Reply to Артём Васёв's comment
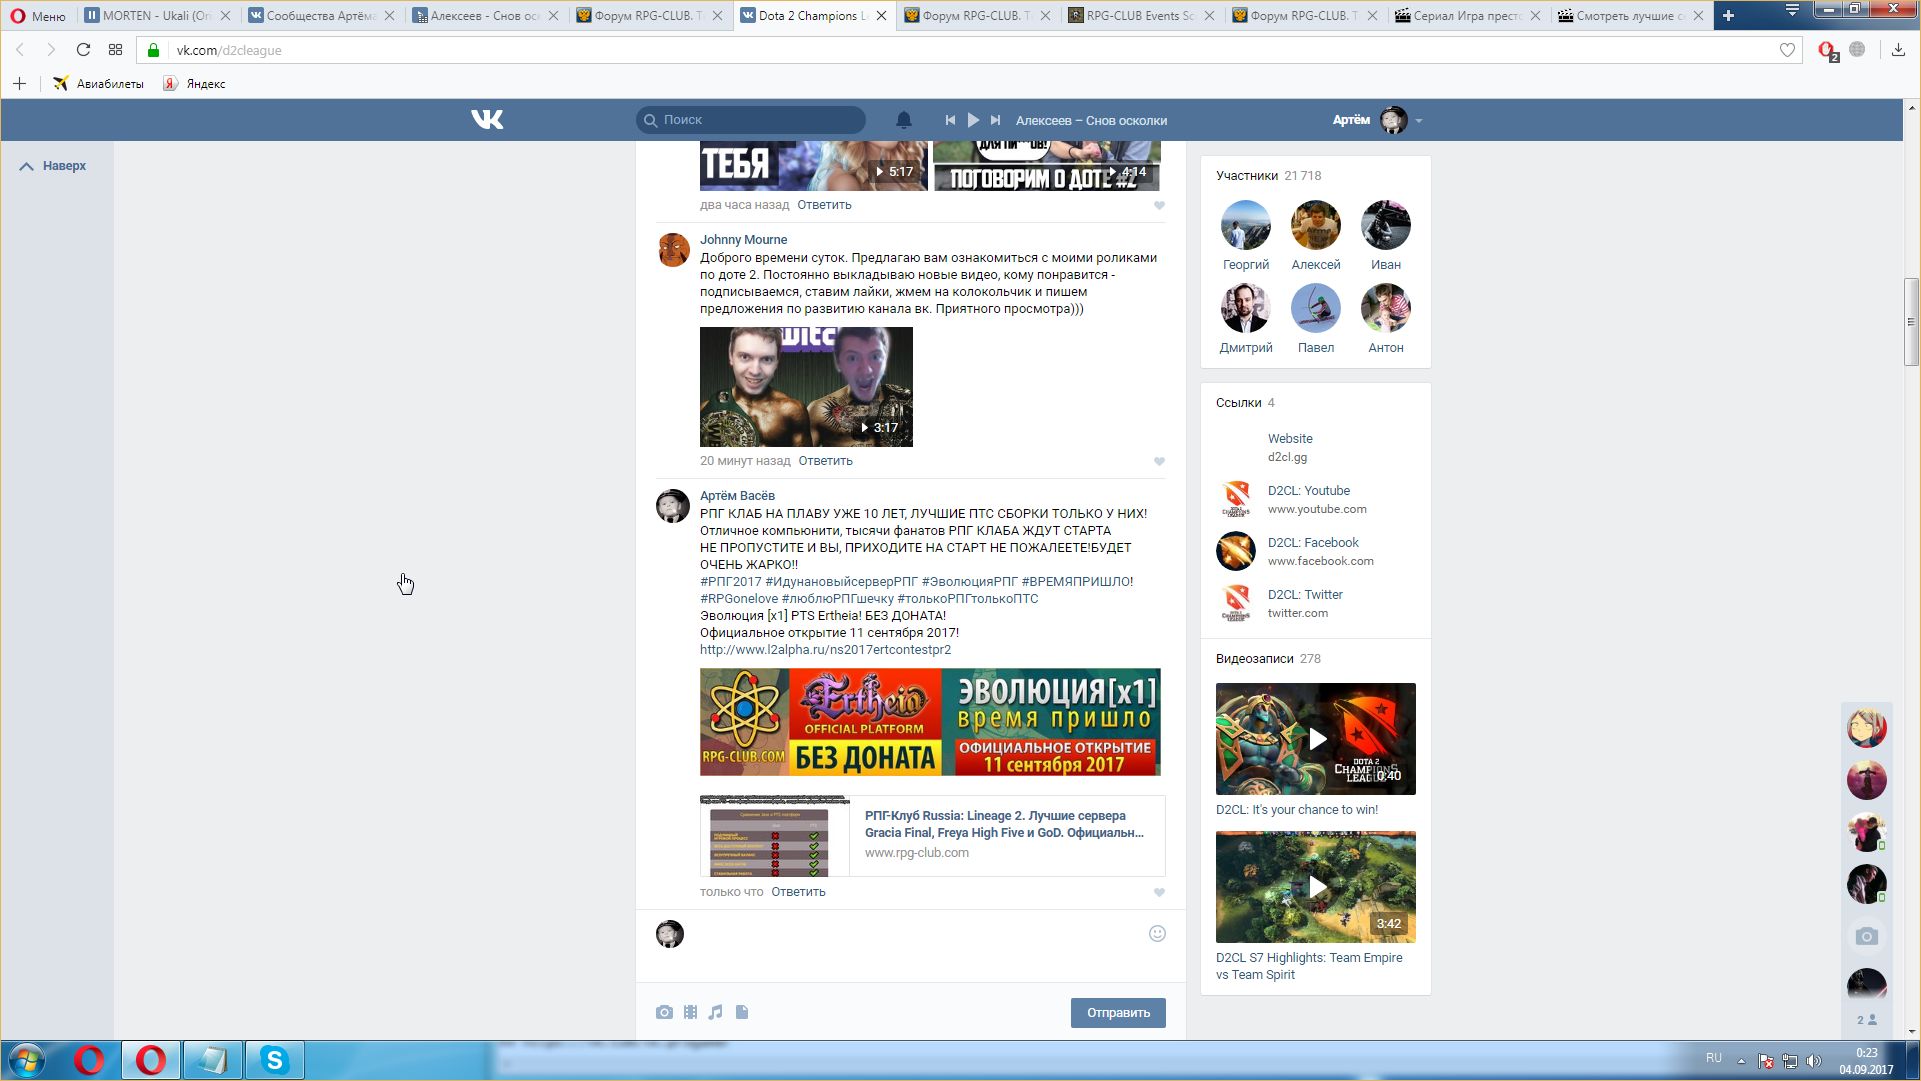This screenshot has width=1921, height=1081. point(798,892)
